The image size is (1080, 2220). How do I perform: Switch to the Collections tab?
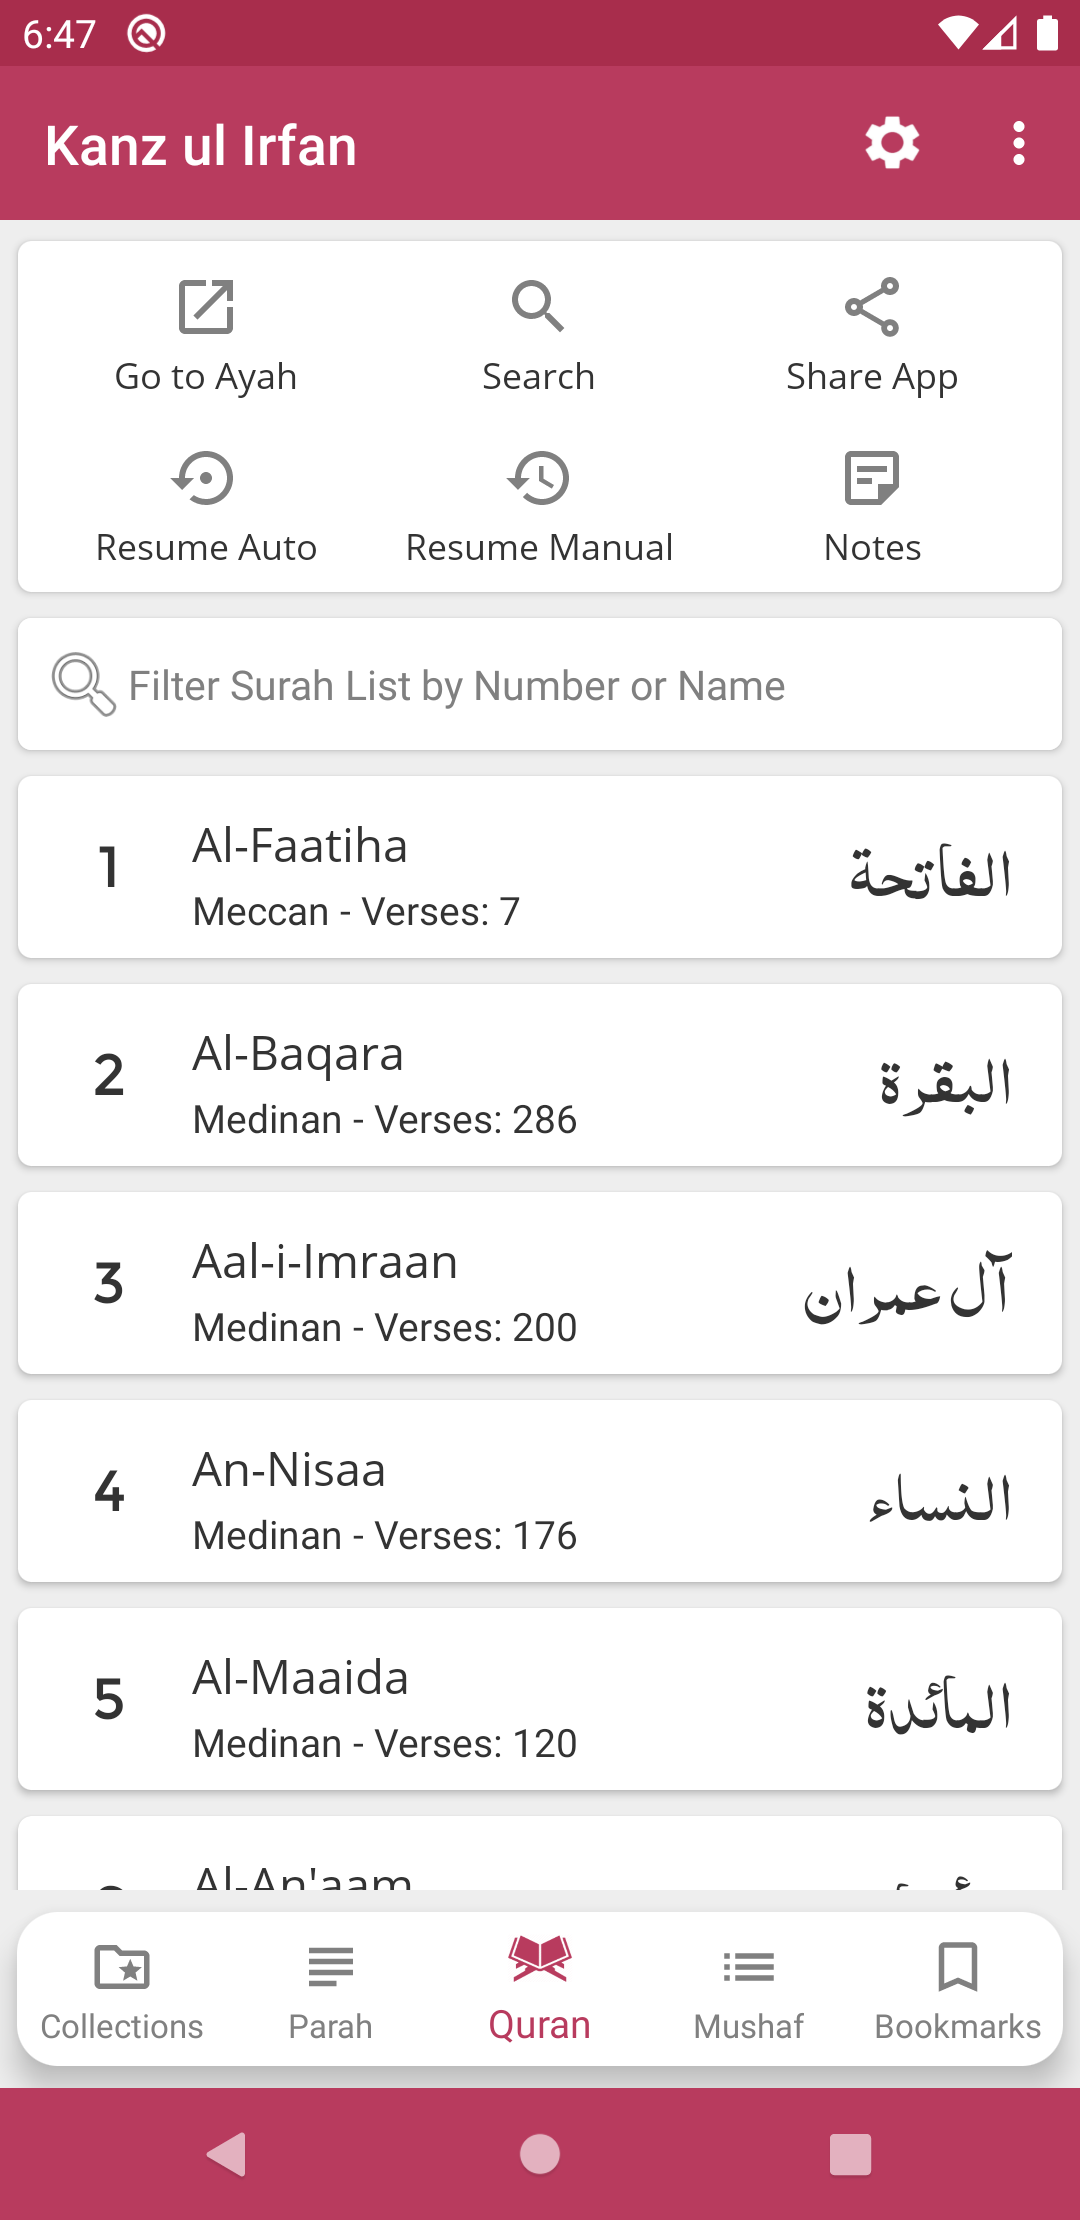(x=122, y=1991)
